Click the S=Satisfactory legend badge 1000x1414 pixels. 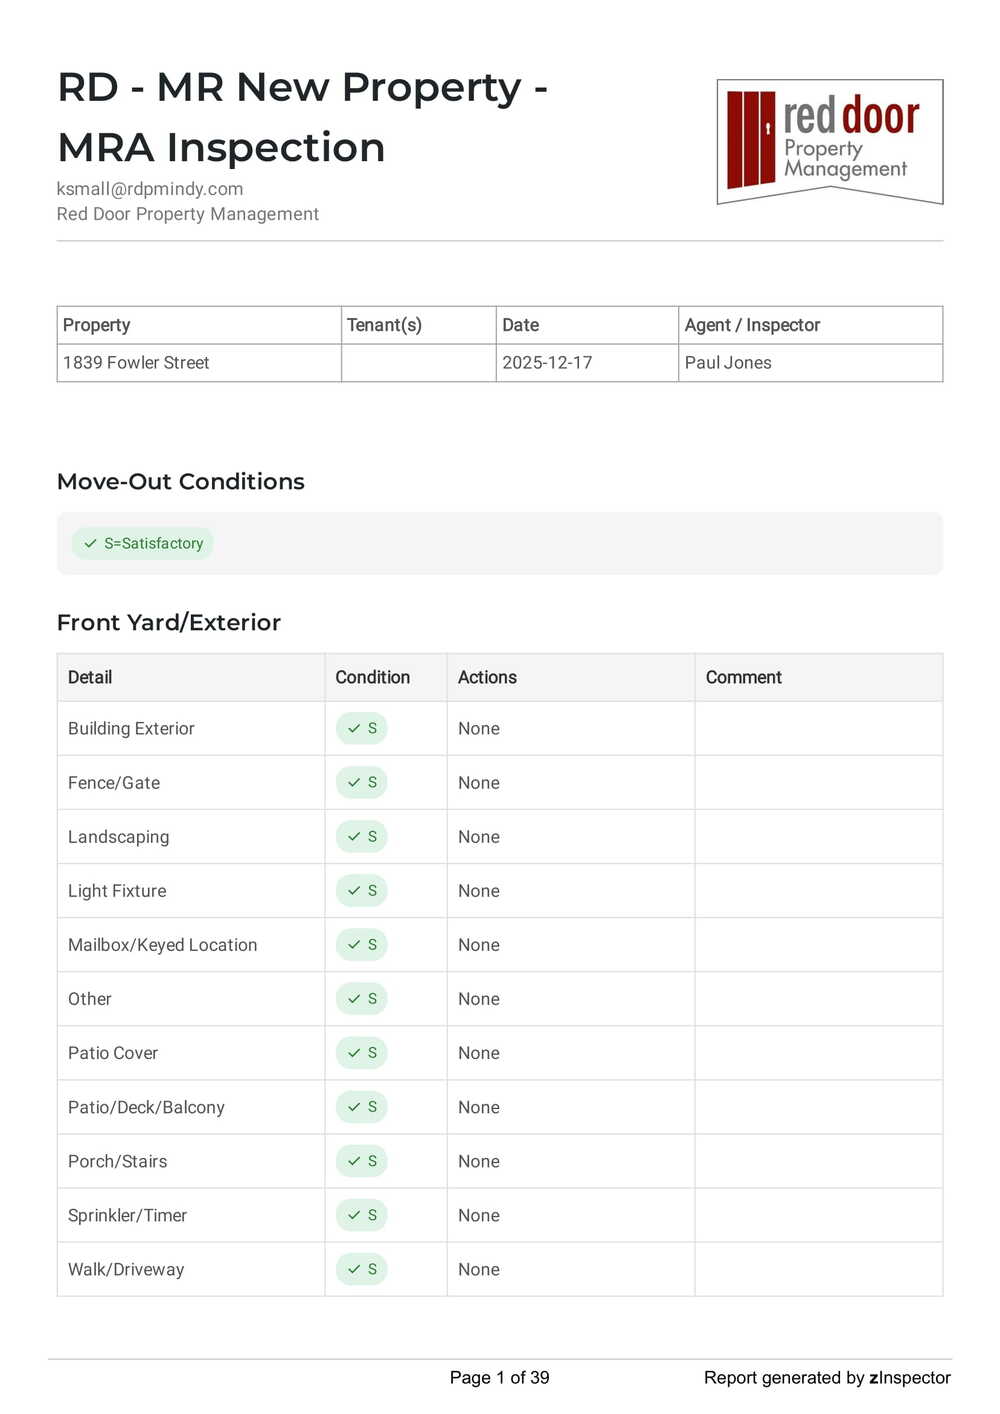point(143,543)
